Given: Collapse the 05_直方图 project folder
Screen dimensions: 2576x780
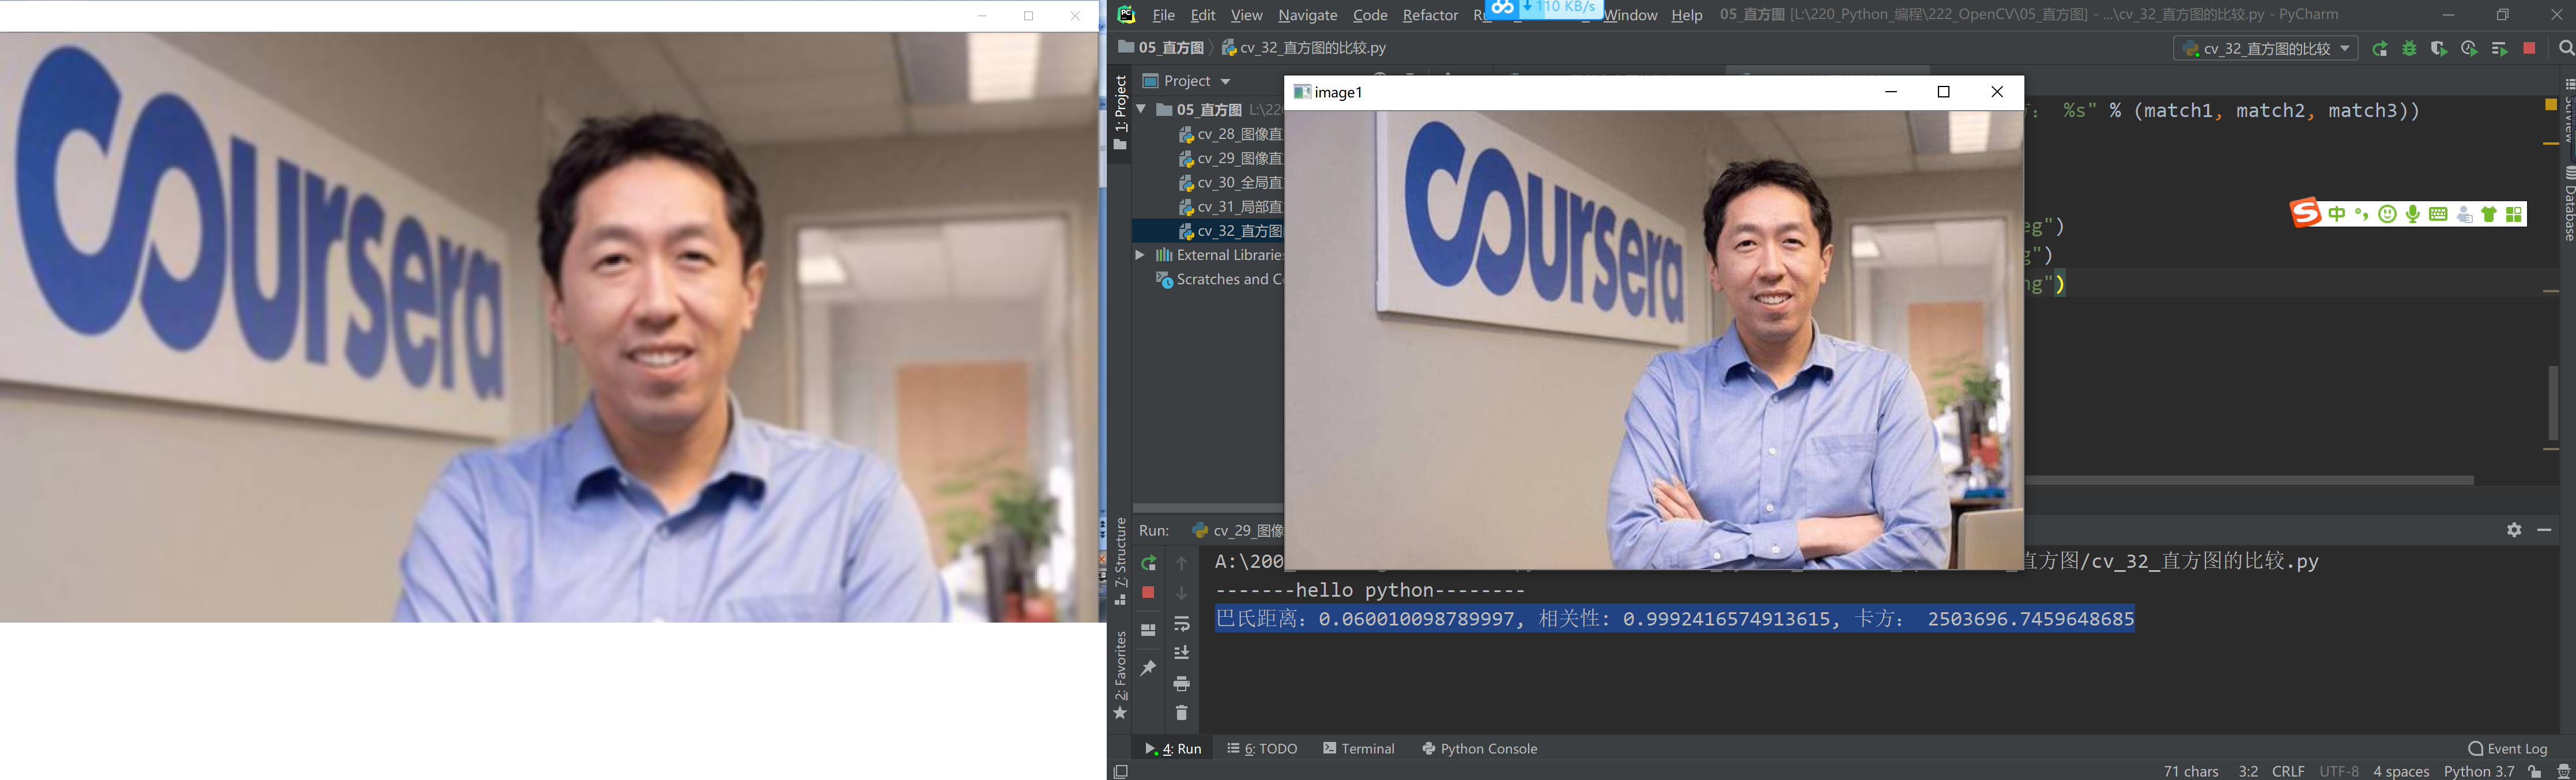Looking at the screenshot, I should point(1141,109).
